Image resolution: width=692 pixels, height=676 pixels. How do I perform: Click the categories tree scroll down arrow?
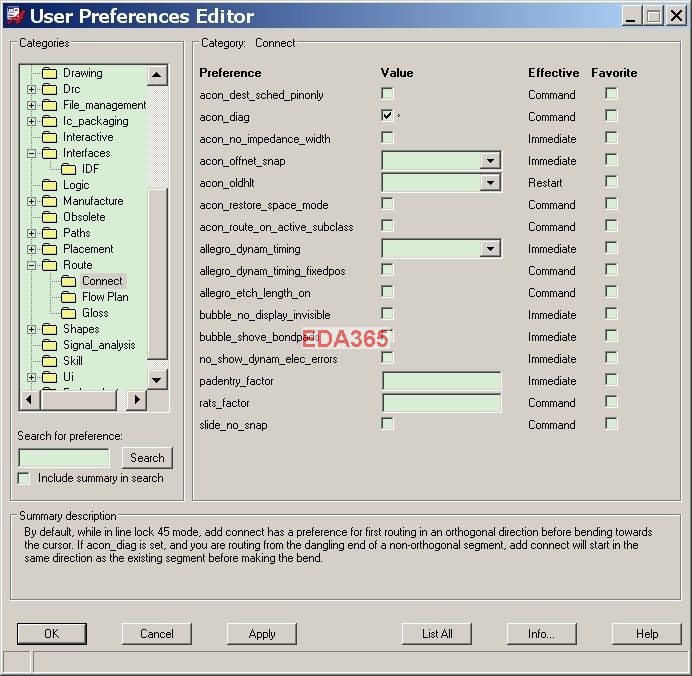tap(157, 379)
